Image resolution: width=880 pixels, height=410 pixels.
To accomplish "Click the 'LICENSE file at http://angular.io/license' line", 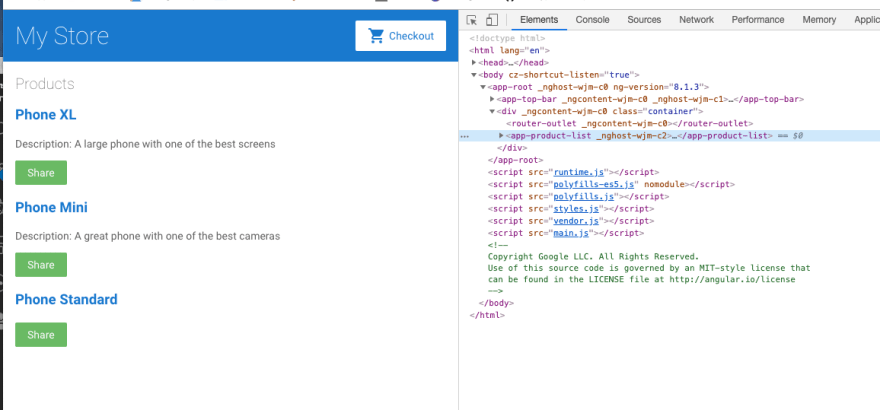I will pos(641,279).
